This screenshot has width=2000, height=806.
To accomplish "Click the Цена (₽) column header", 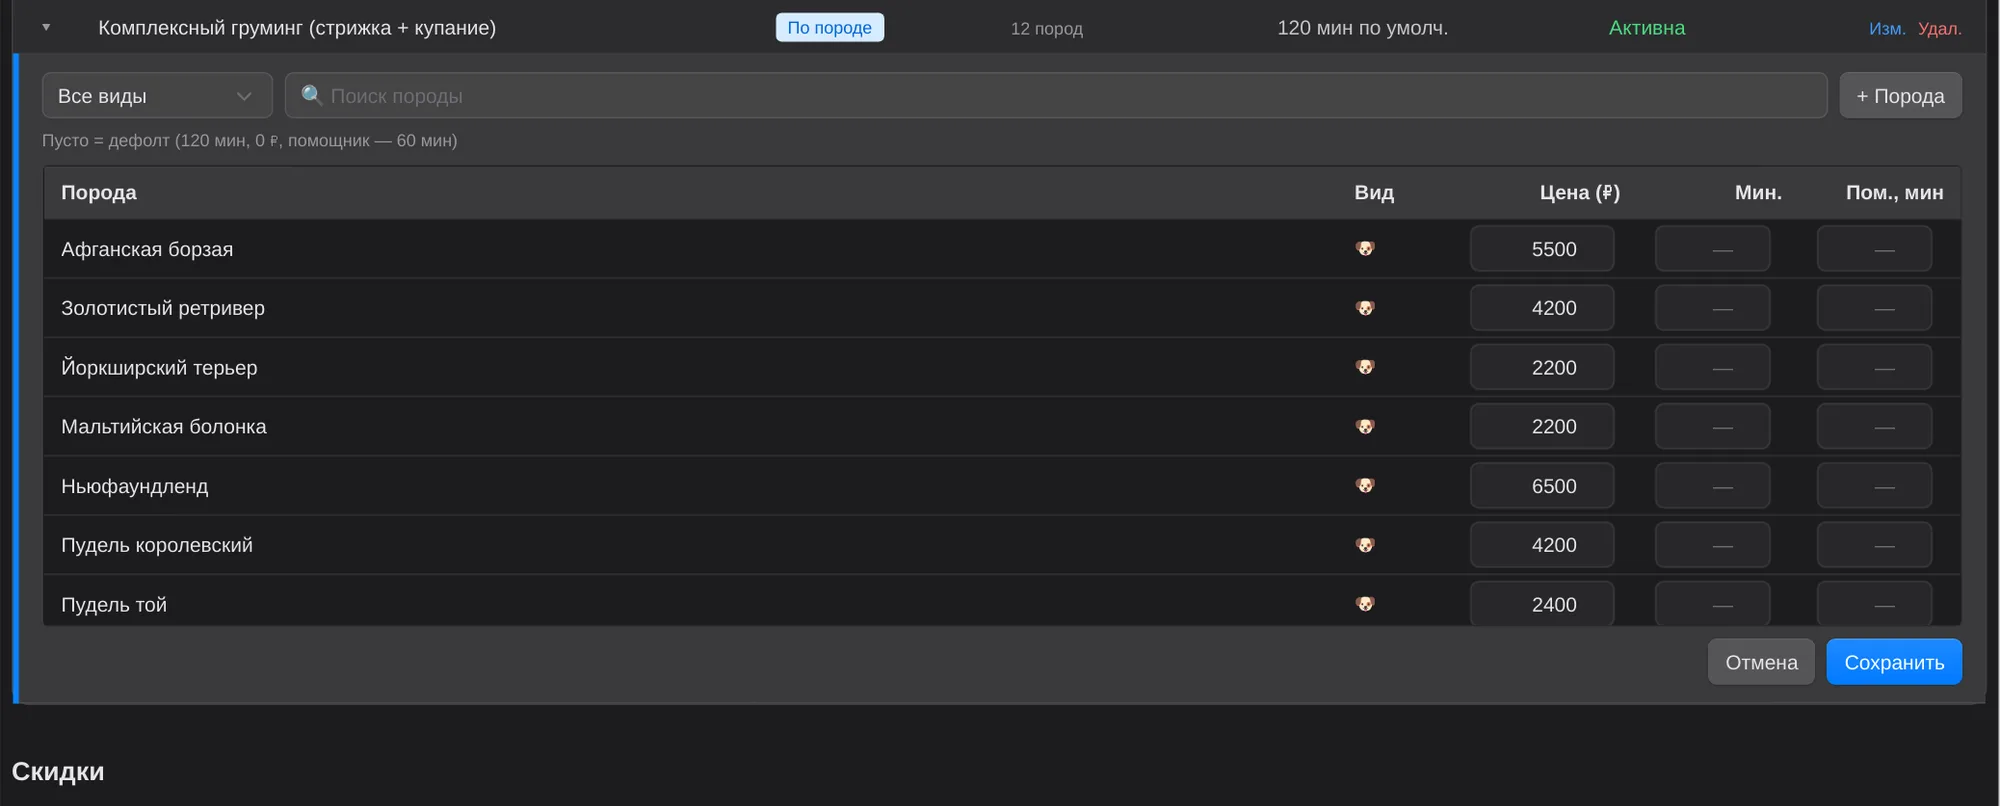I will [x=1580, y=192].
